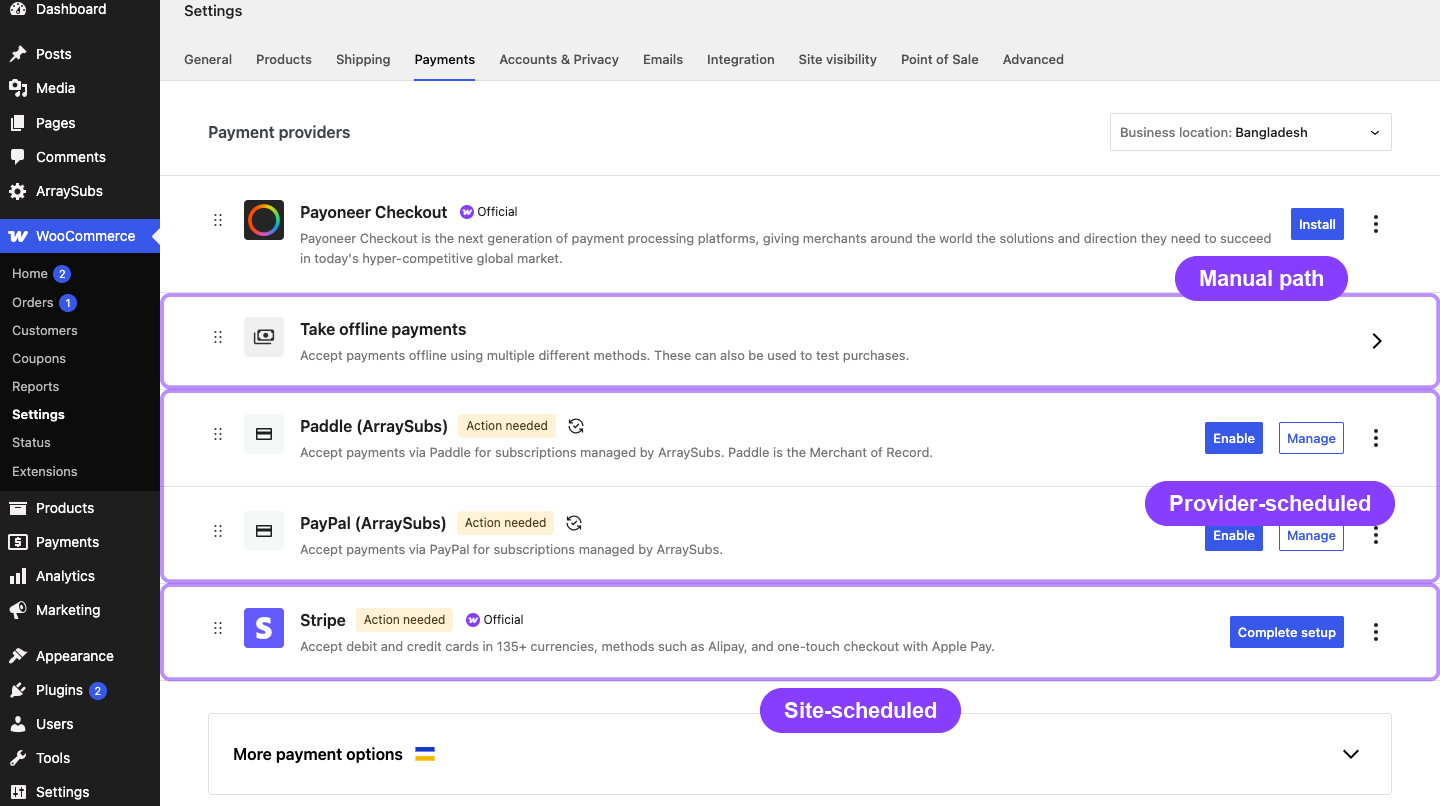
Task: Open Plugins icon in sidebar
Action: pos(17,690)
